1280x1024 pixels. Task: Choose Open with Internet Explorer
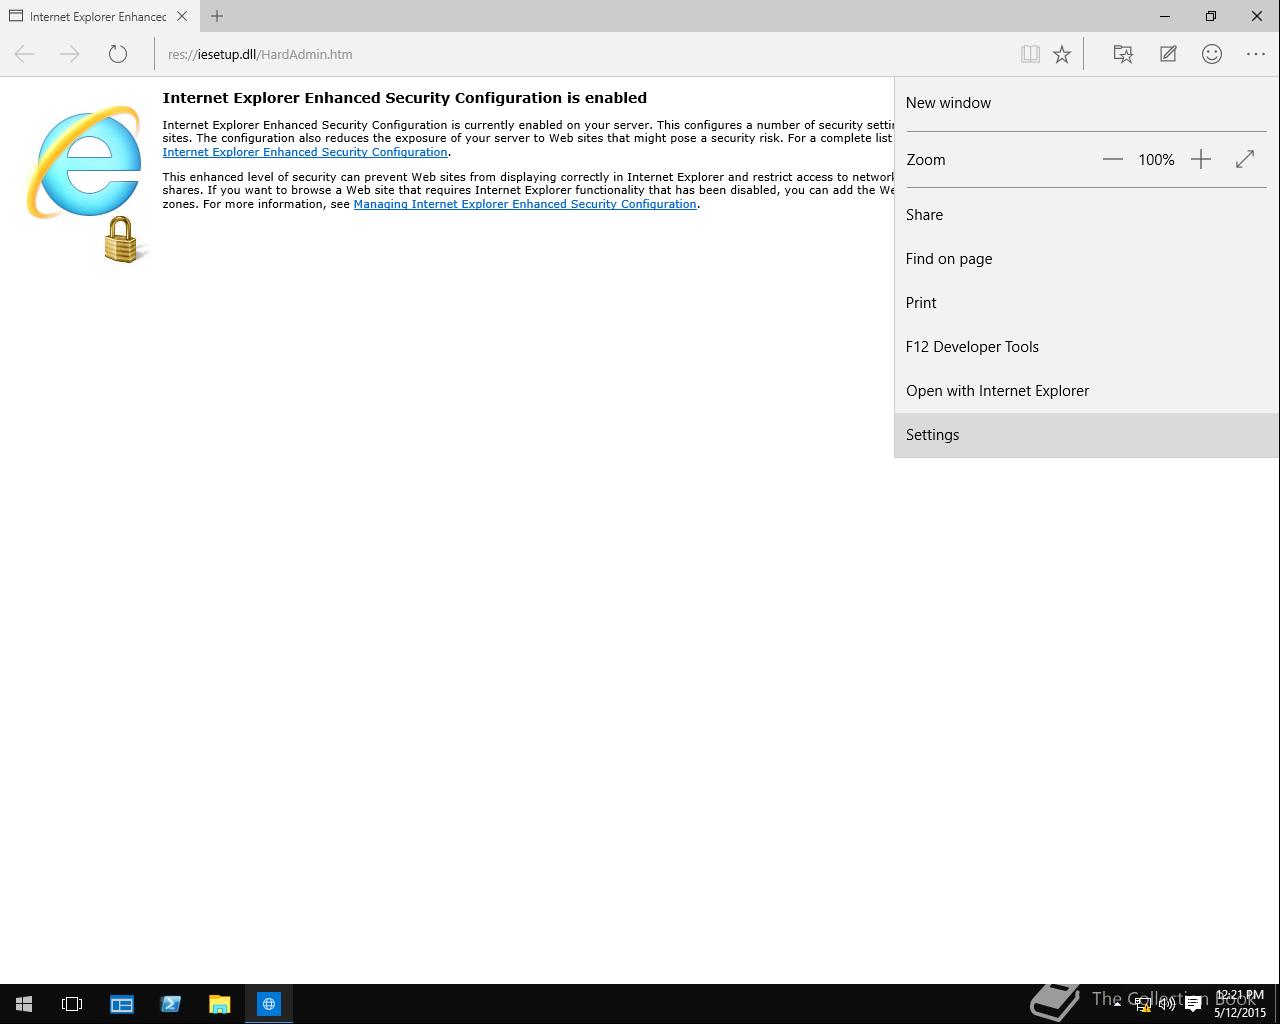pos(1087,391)
